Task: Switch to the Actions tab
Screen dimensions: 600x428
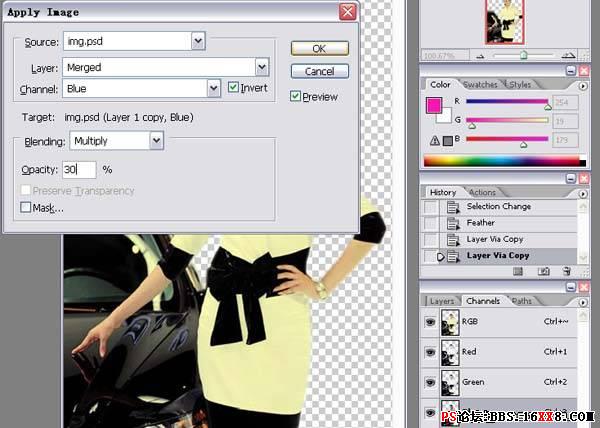Action: pos(482,192)
